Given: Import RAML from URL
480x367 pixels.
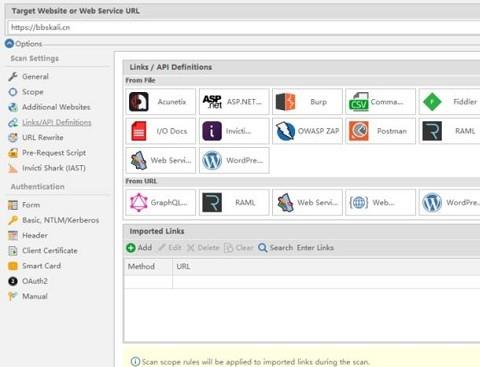Looking at the screenshot, I should pyautogui.click(x=234, y=202).
